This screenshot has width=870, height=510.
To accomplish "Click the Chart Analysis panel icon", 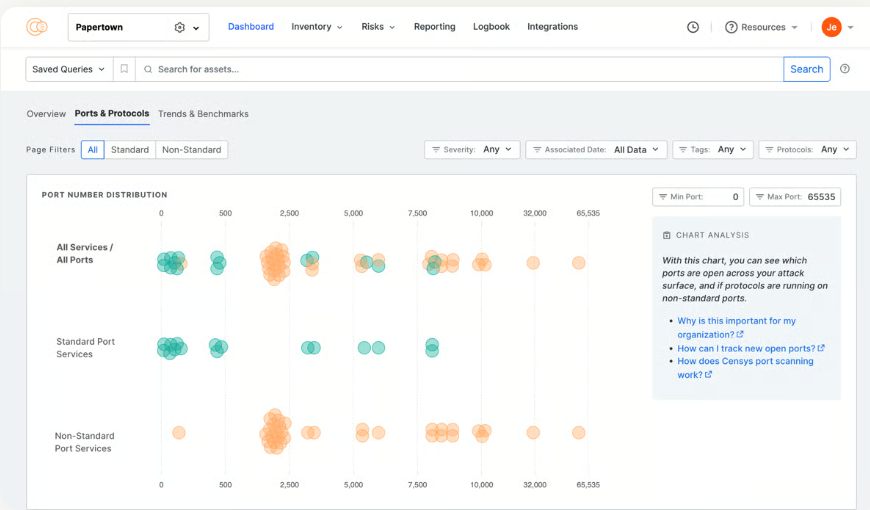I will (667, 235).
